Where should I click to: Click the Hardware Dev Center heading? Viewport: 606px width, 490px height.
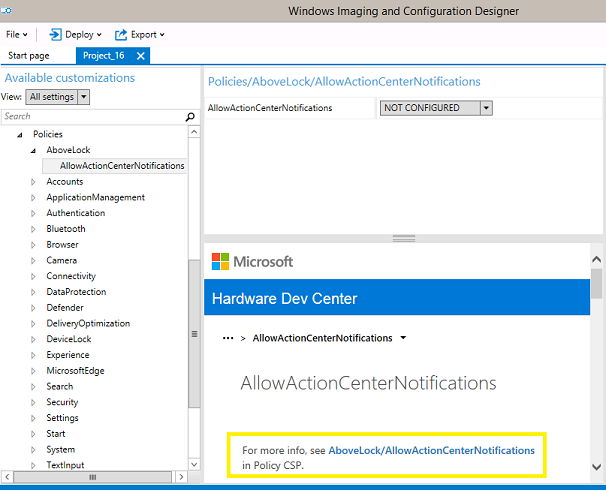pyautogui.click(x=284, y=298)
